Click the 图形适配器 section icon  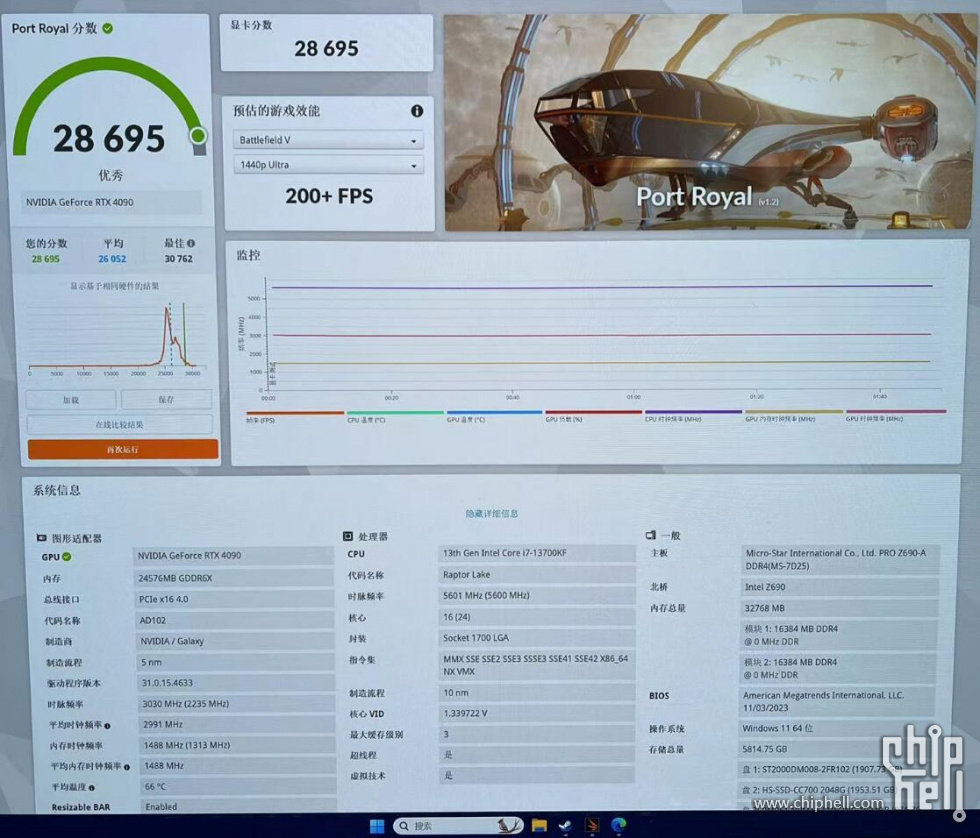click(x=41, y=537)
